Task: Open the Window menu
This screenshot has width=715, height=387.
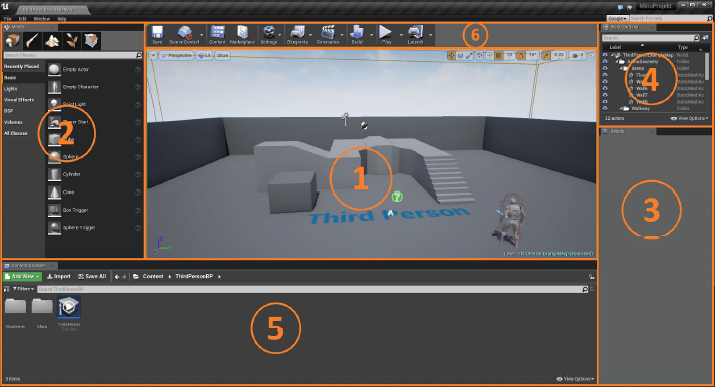Action: pos(41,19)
